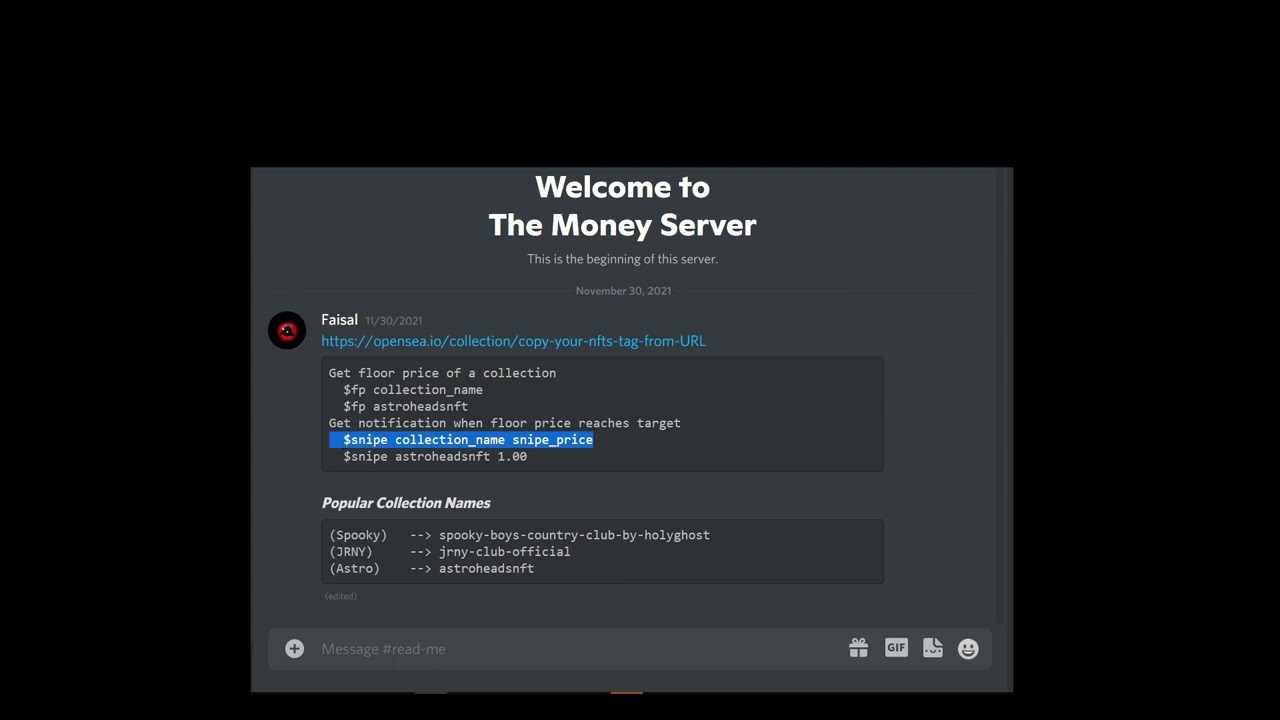The image size is (1280, 720).
Task: Click 'Get notification when floor price reaches target'
Action: point(504,423)
